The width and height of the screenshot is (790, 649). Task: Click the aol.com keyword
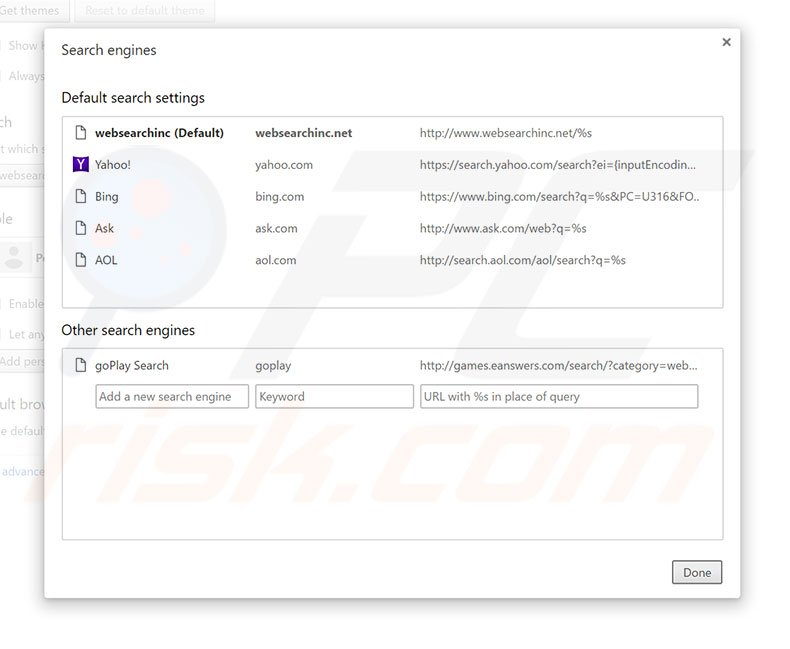click(276, 260)
